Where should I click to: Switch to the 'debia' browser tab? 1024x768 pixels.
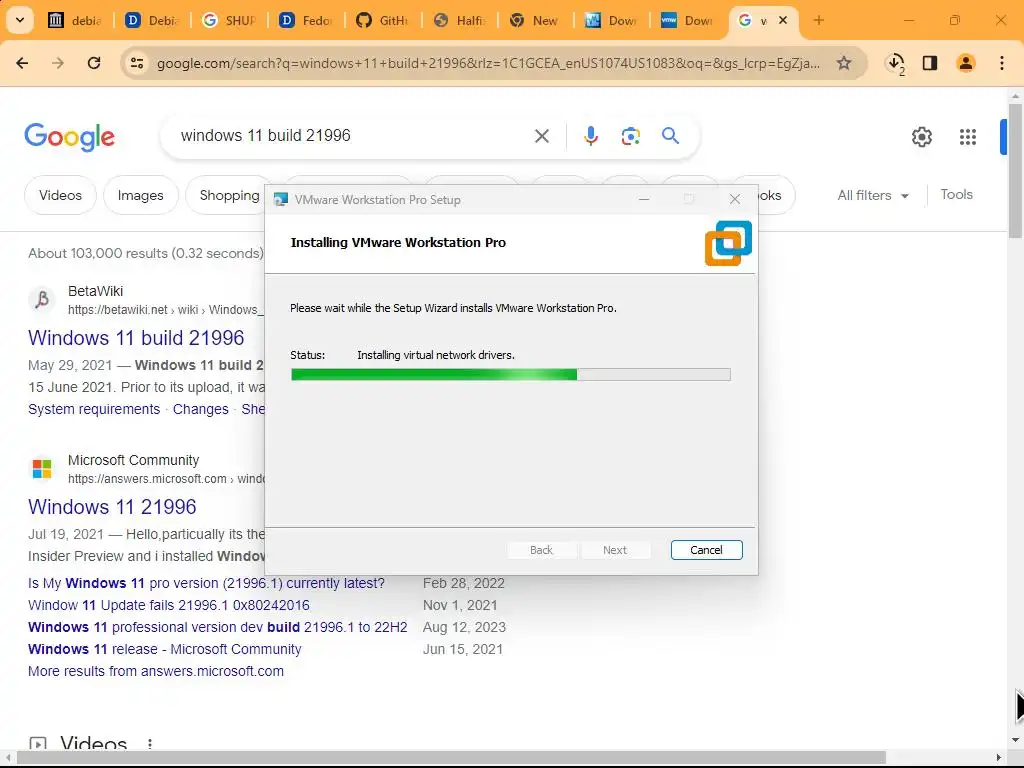point(75,20)
